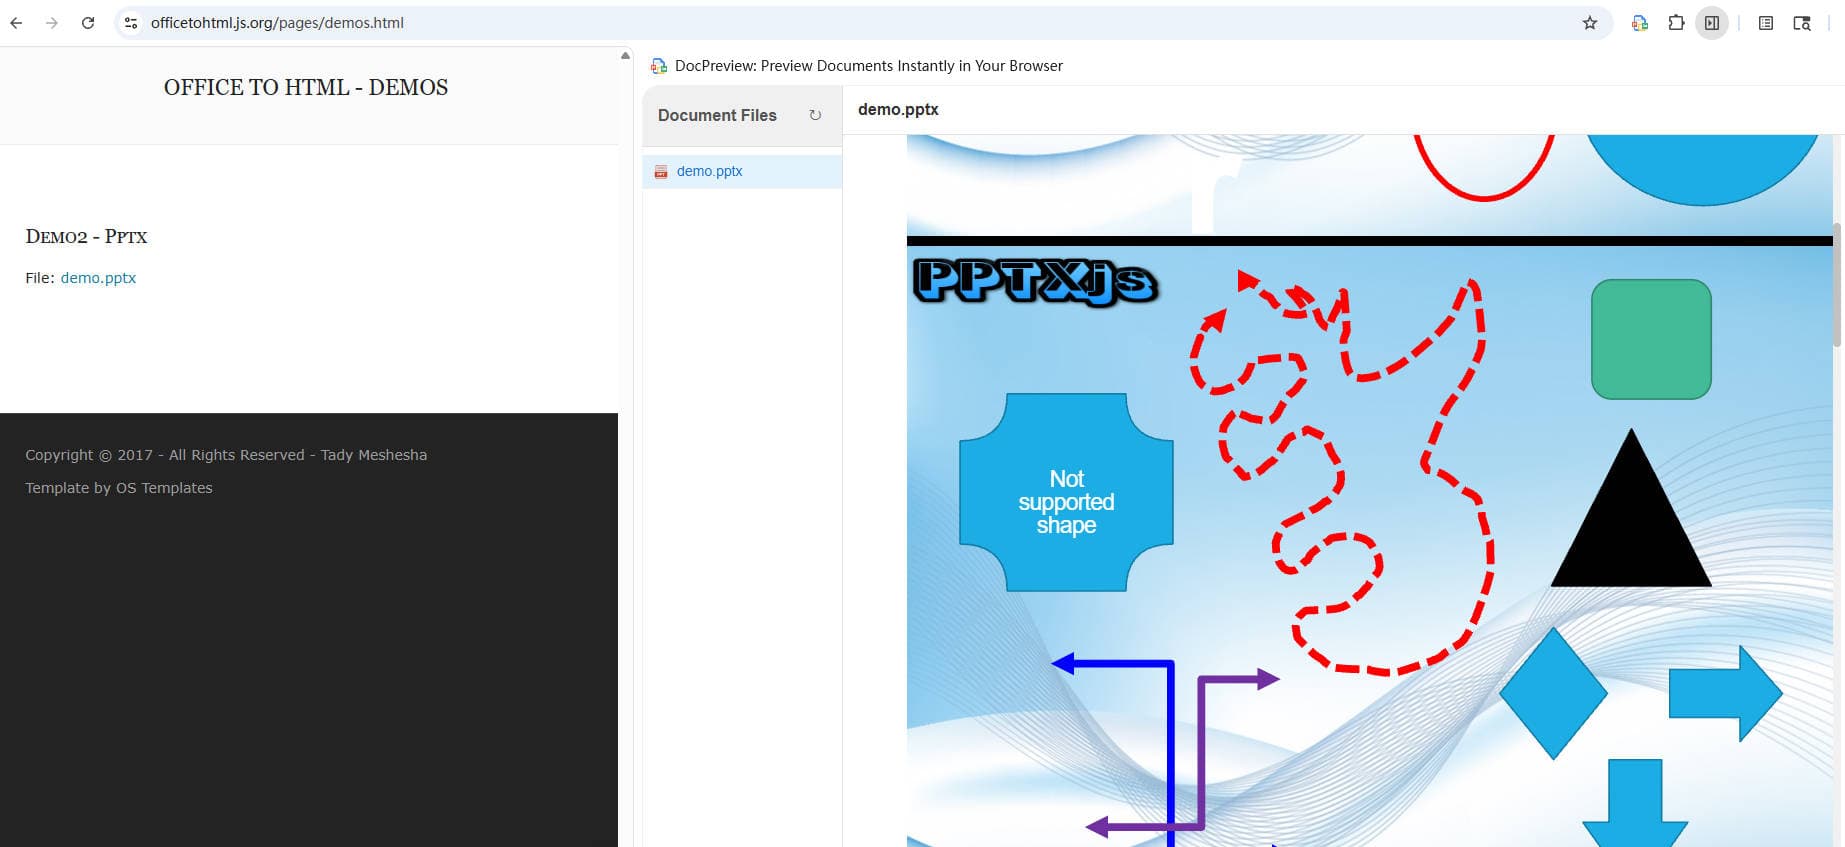
Task: Go back using the browser back arrow
Action: (x=16, y=23)
